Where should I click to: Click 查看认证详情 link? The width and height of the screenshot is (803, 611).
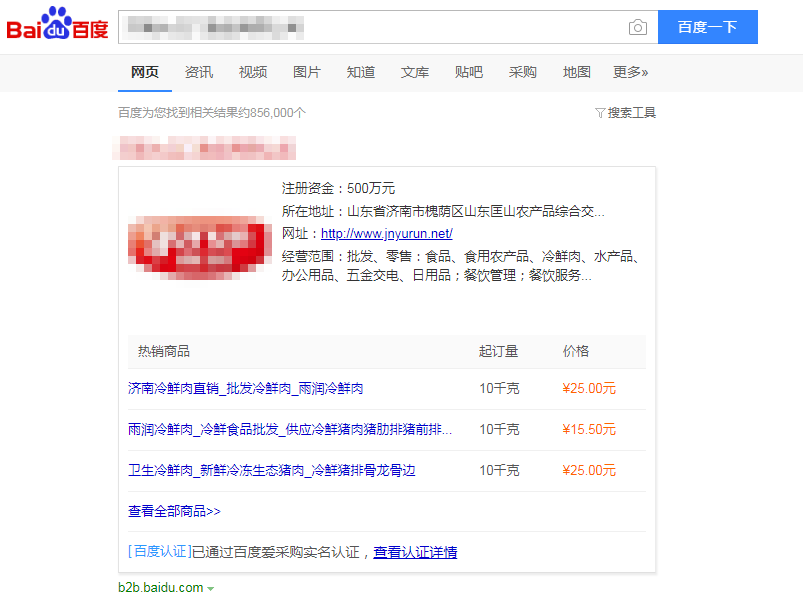pos(415,552)
